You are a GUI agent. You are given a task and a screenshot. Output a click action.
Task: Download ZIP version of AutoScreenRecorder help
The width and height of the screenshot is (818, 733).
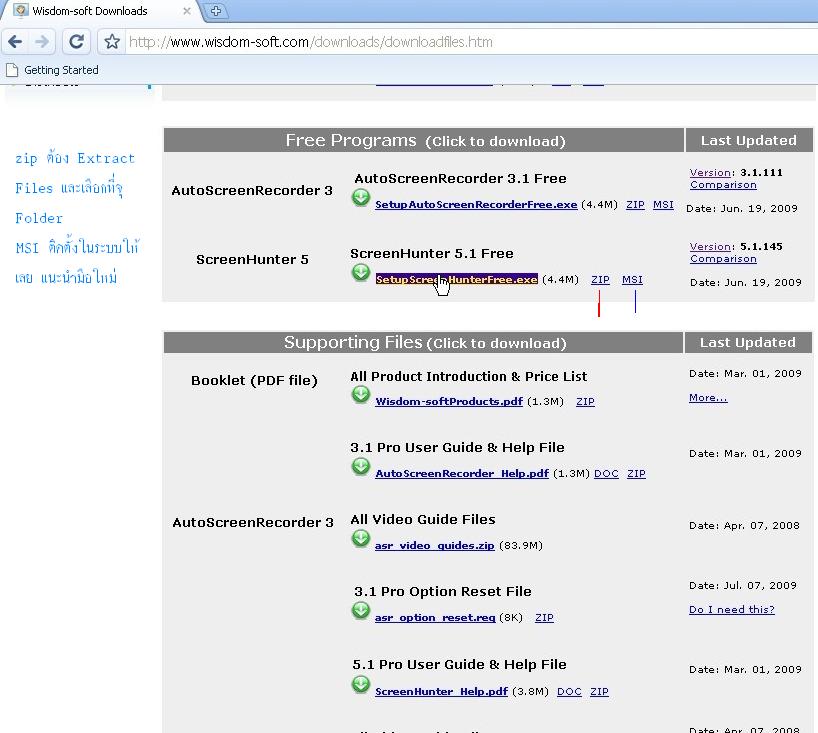point(636,473)
